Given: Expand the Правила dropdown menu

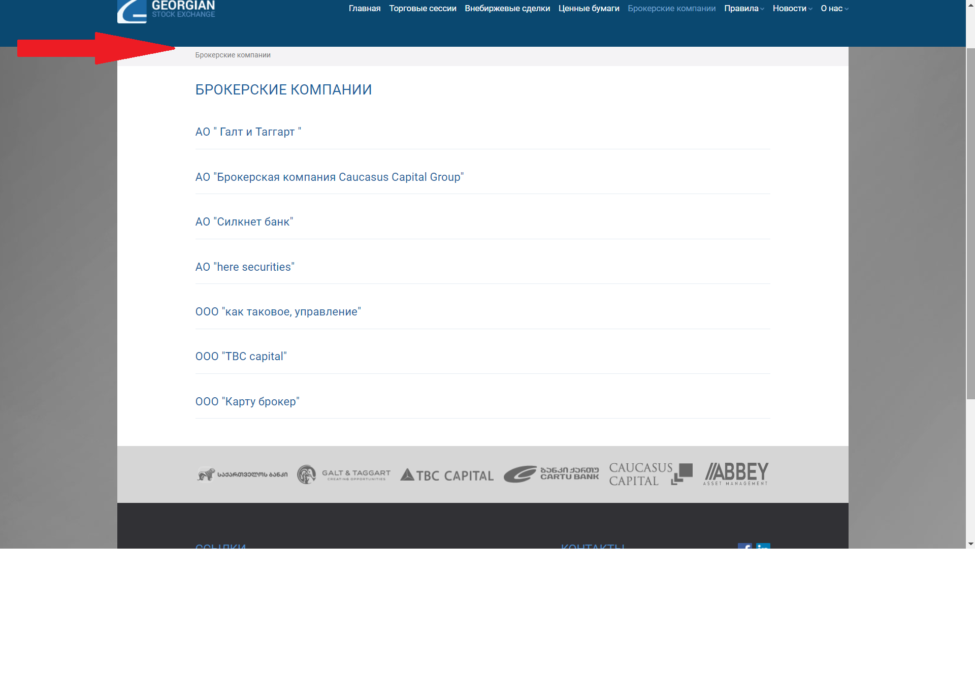Looking at the screenshot, I should (743, 8).
